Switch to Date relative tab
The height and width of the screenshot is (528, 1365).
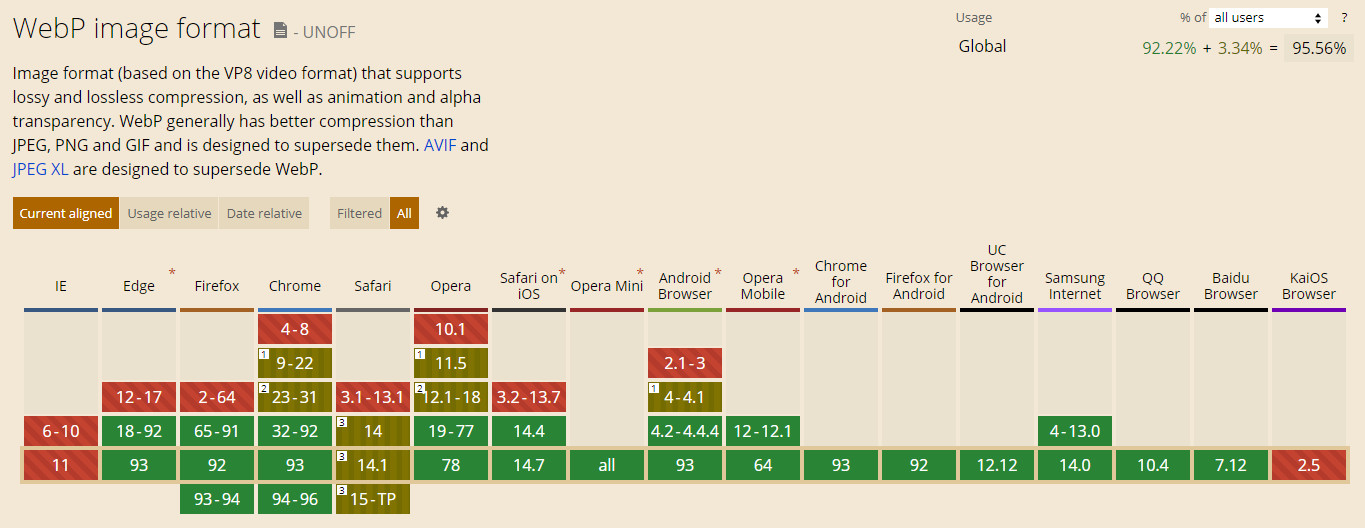[x=264, y=213]
